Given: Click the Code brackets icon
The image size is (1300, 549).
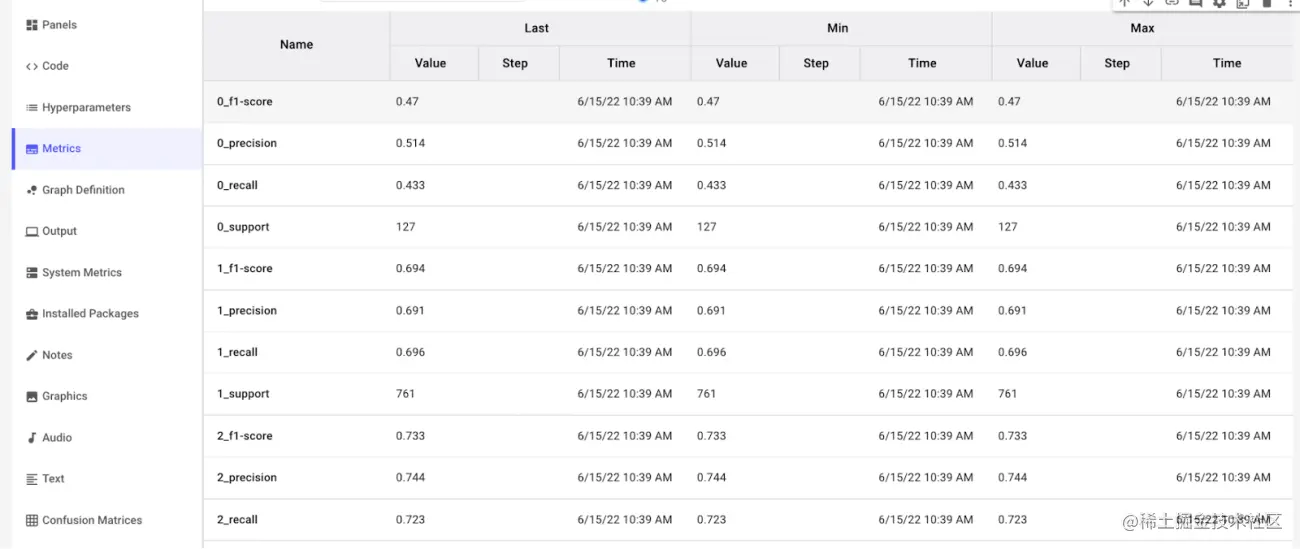Looking at the screenshot, I should [32, 66].
